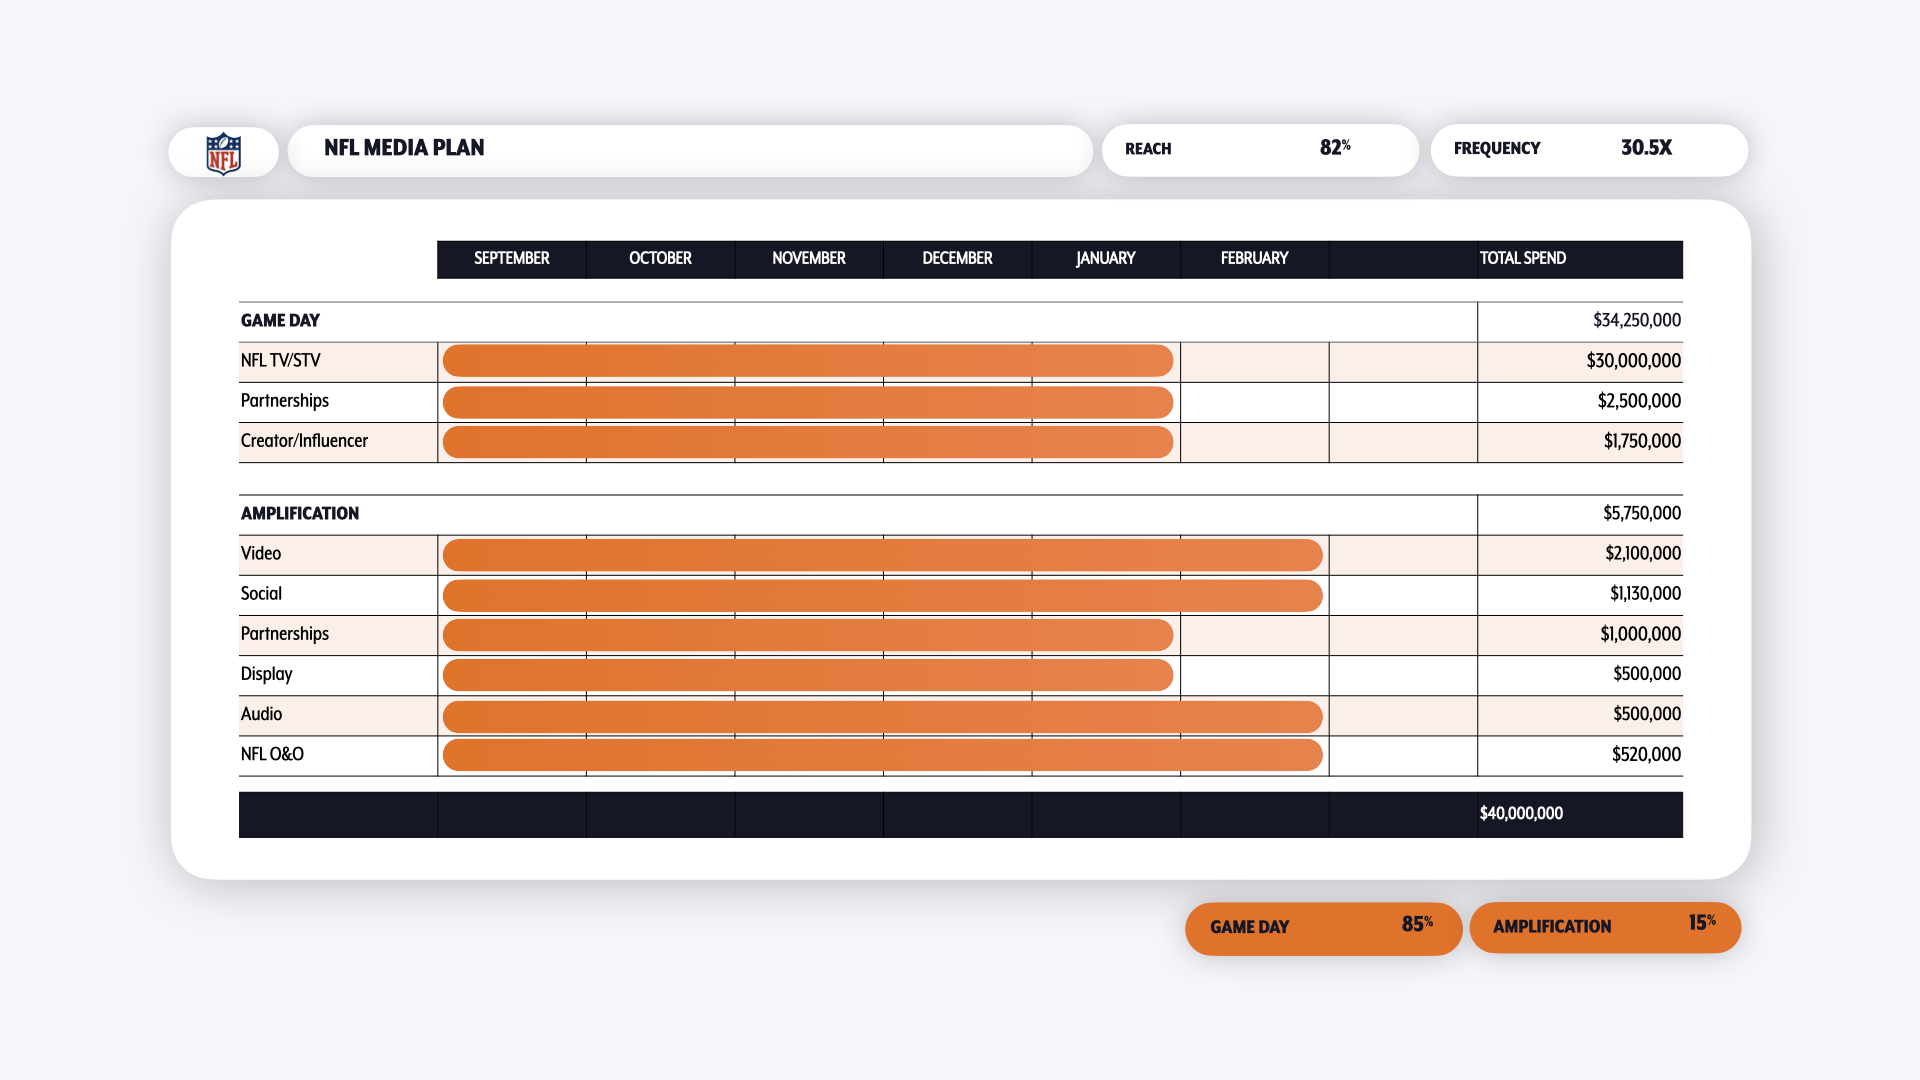Click the $520,000 spend value
This screenshot has width=1920, height=1080.
[x=1646, y=754]
